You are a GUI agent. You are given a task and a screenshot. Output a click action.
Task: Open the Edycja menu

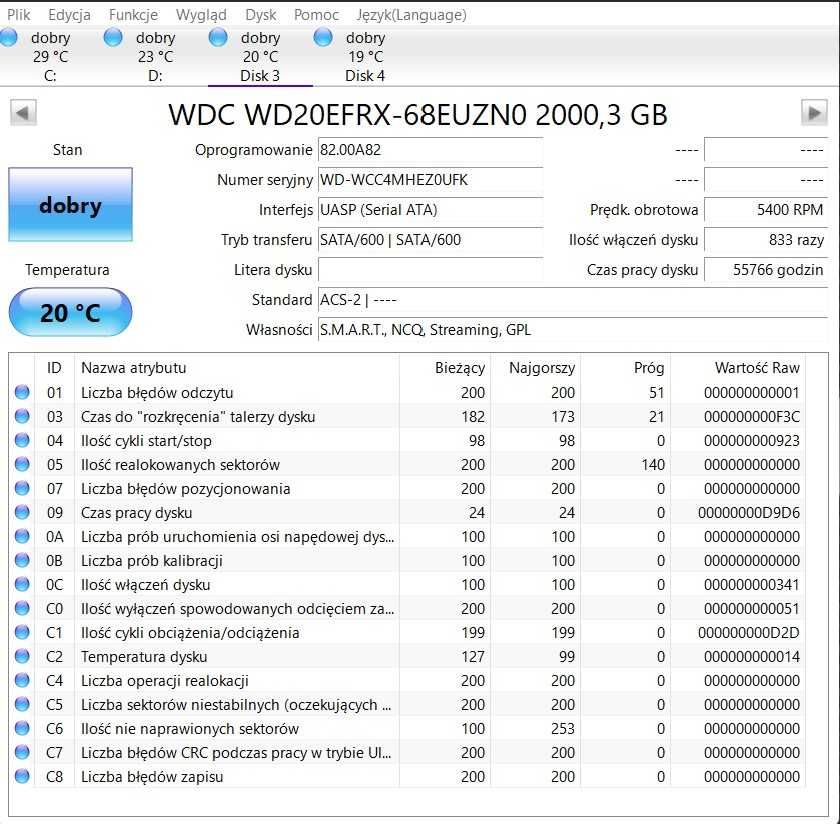pyautogui.click(x=69, y=14)
